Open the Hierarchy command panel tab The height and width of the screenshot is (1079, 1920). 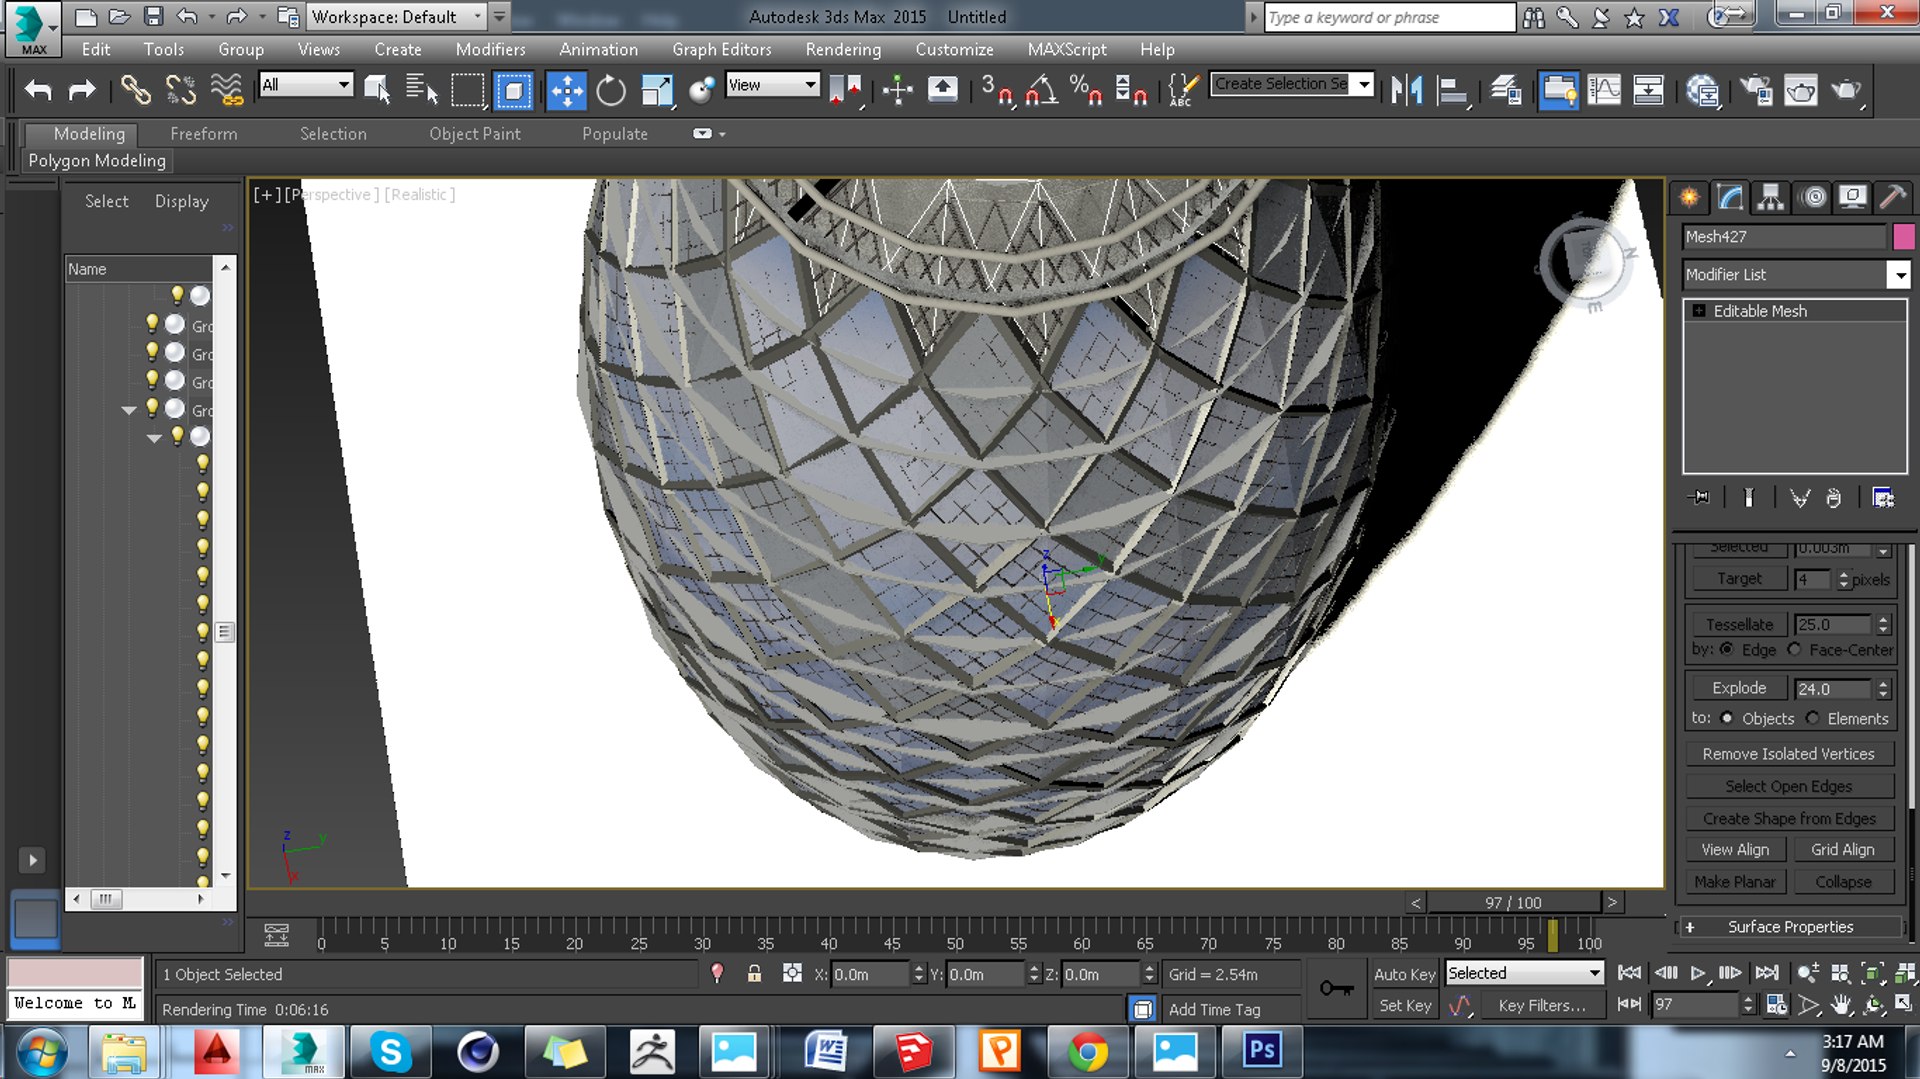click(1770, 197)
